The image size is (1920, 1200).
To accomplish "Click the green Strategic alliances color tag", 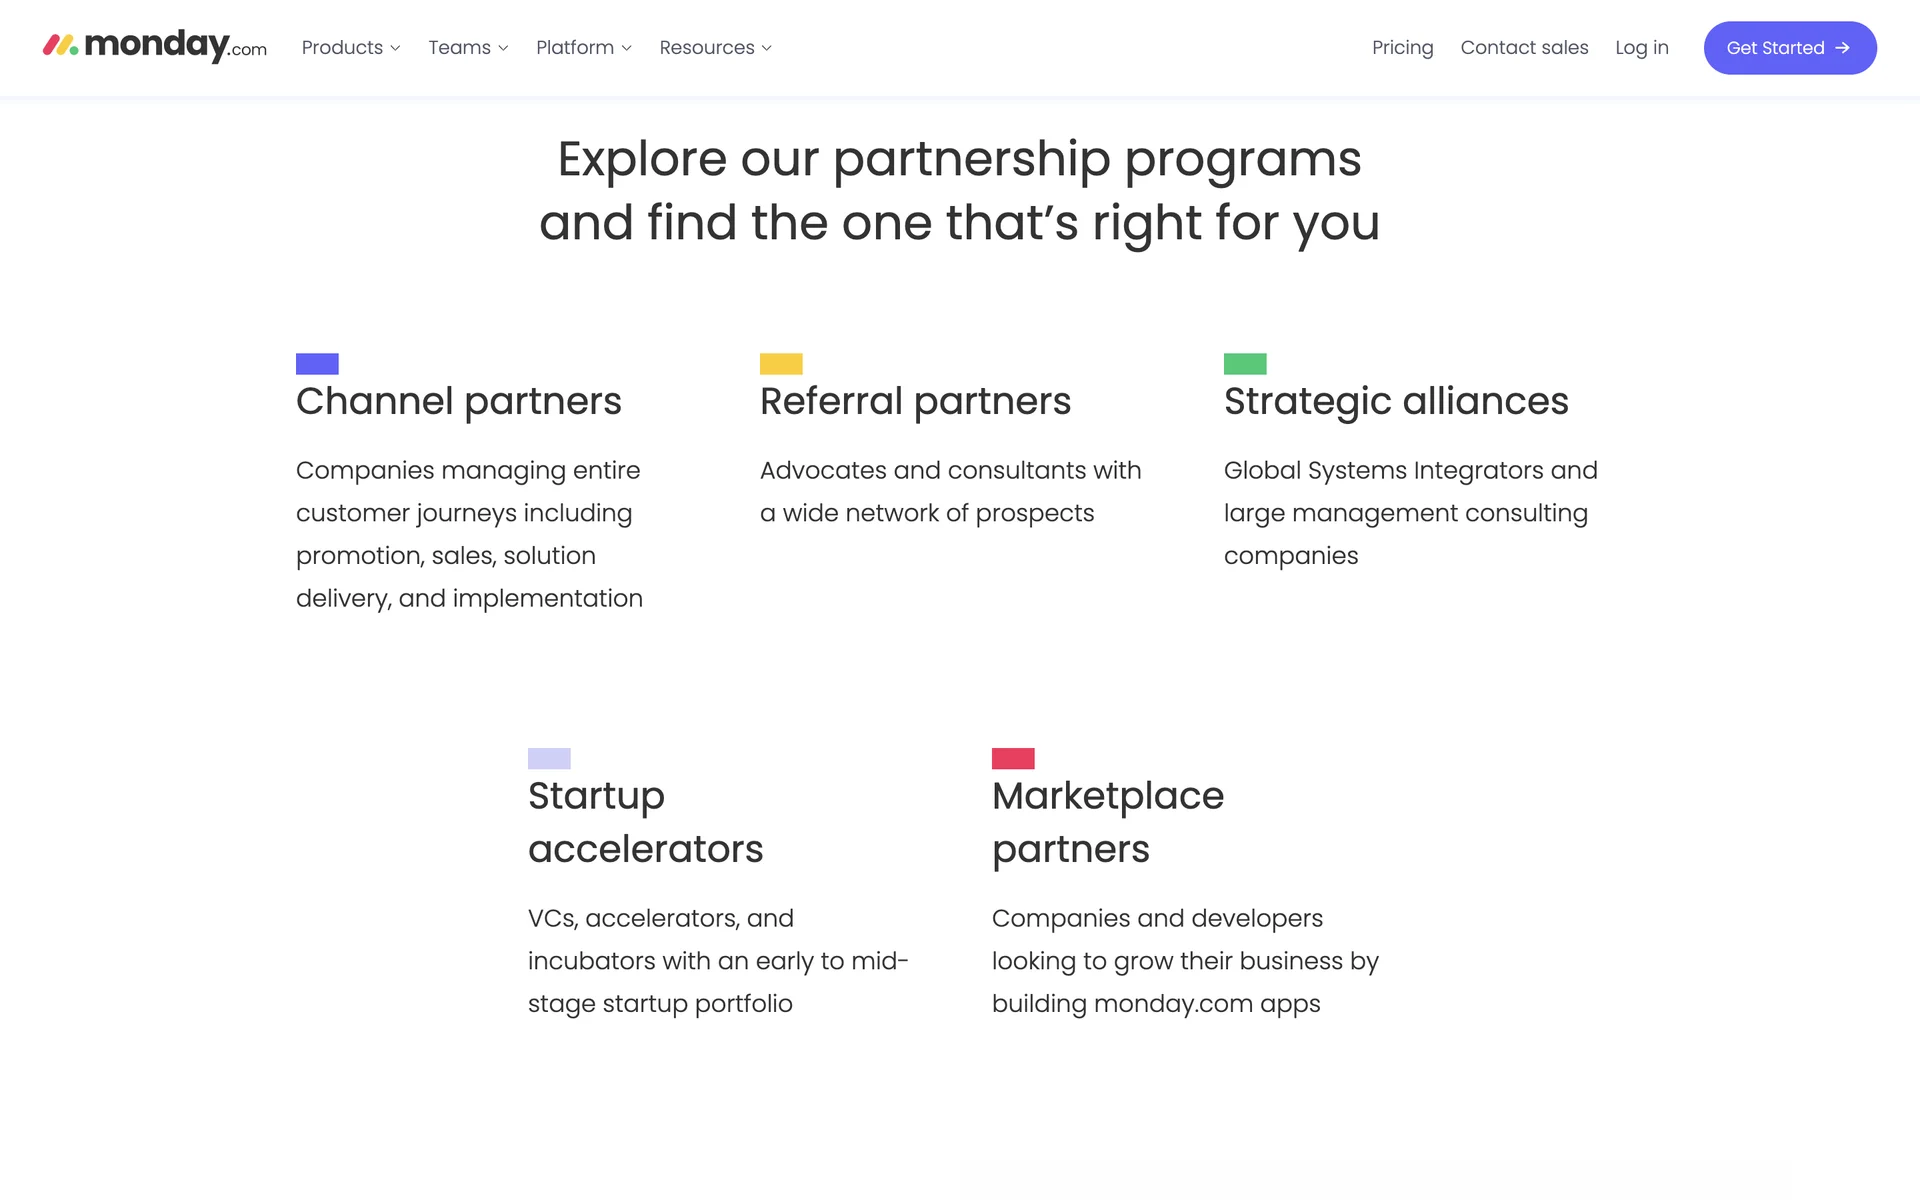I will click(x=1245, y=364).
